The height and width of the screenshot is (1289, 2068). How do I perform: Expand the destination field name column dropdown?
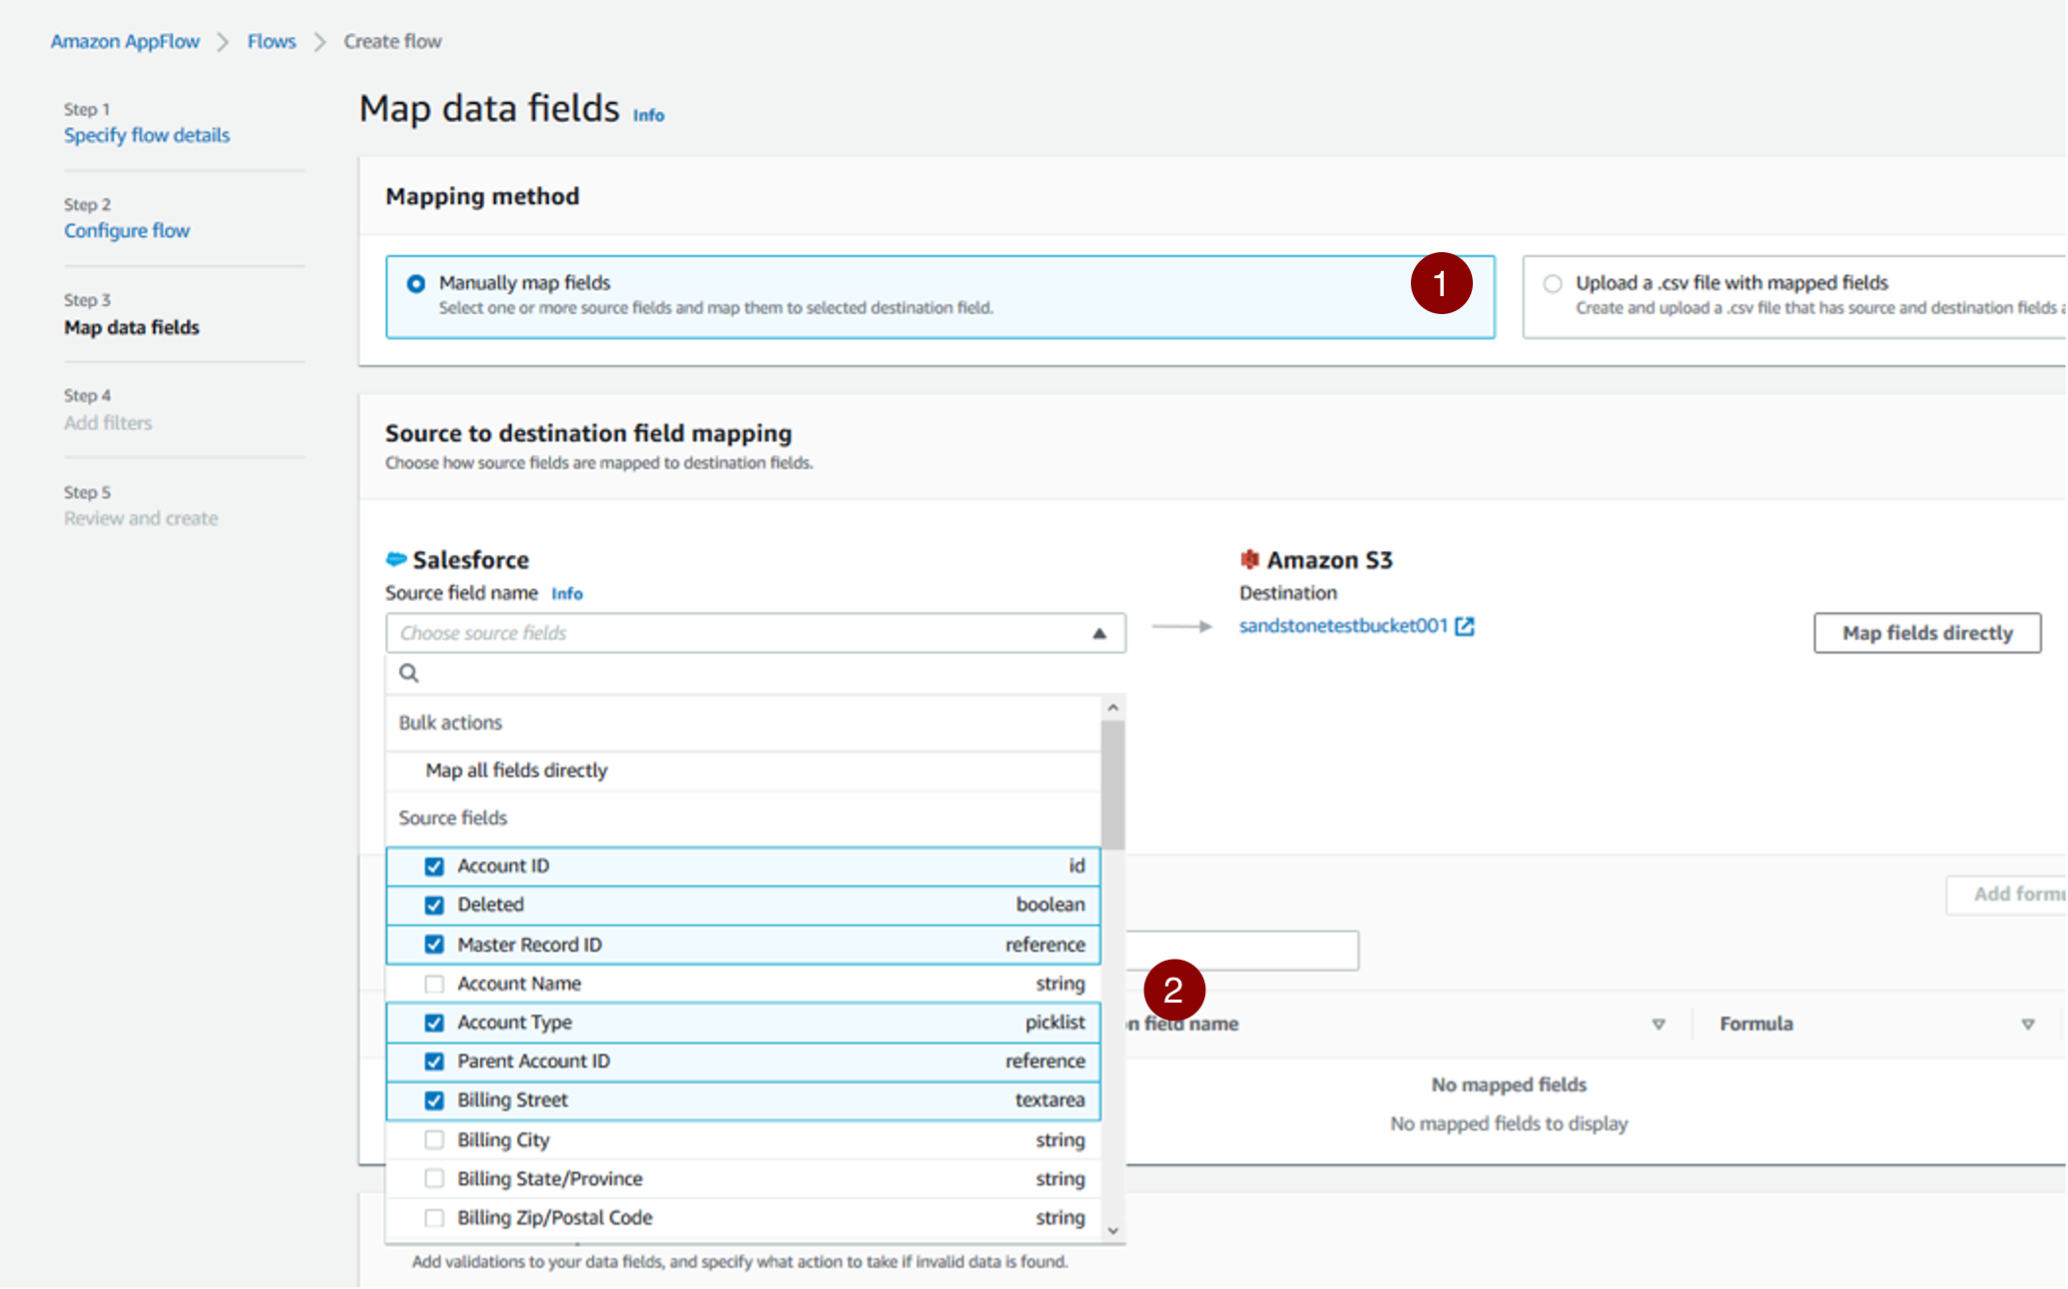point(1660,1023)
